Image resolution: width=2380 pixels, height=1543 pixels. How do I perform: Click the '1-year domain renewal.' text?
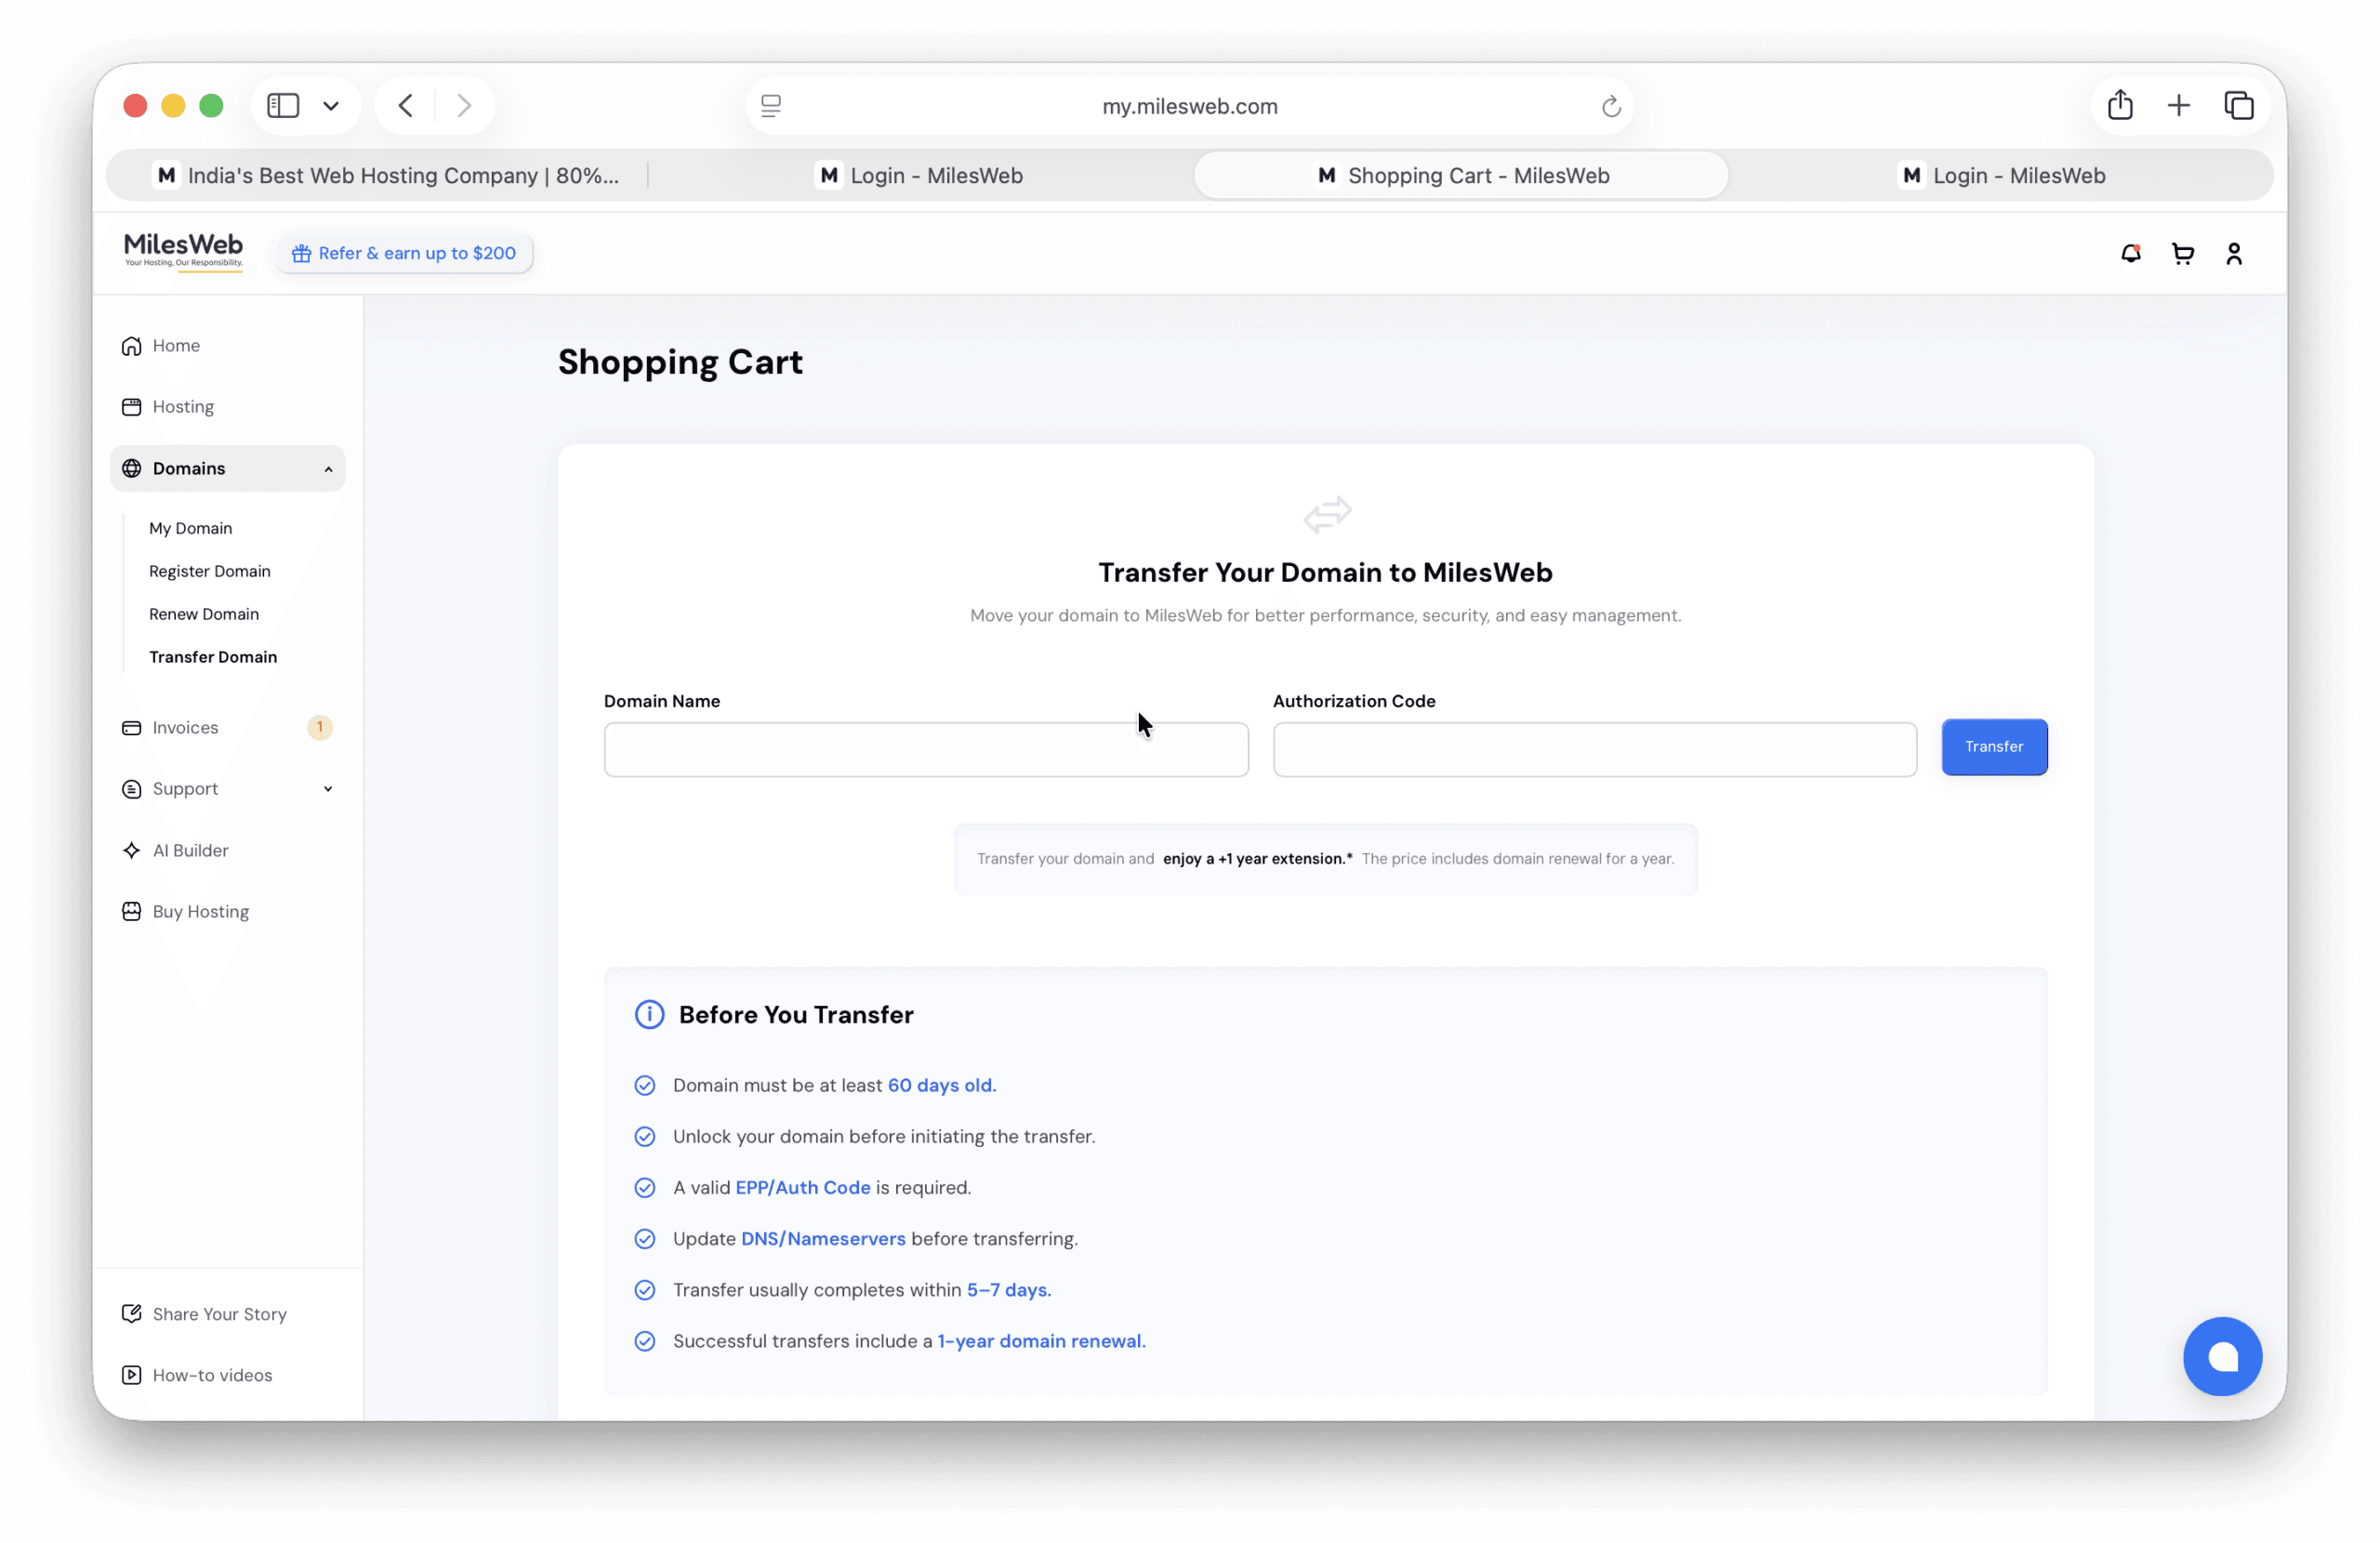(x=1041, y=1341)
